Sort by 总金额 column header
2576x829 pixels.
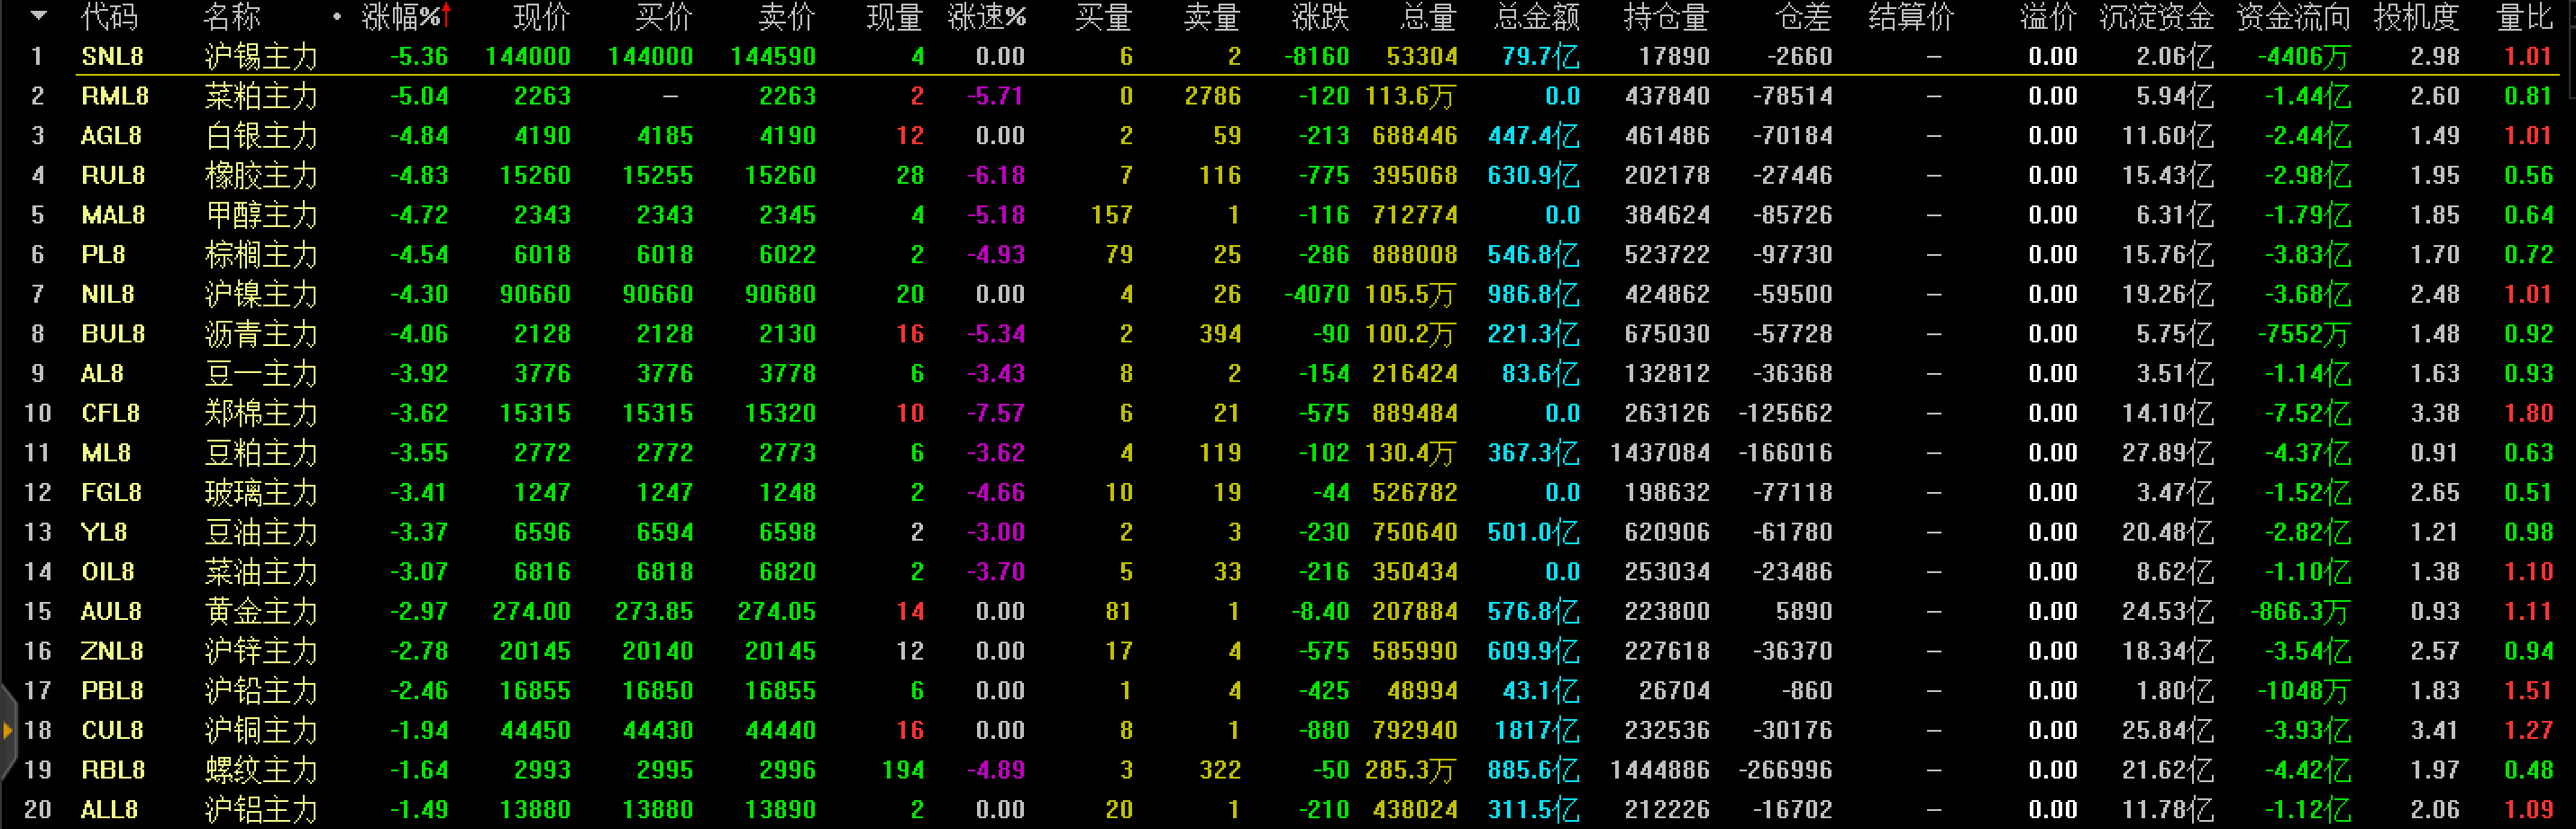coord(1537,17)
